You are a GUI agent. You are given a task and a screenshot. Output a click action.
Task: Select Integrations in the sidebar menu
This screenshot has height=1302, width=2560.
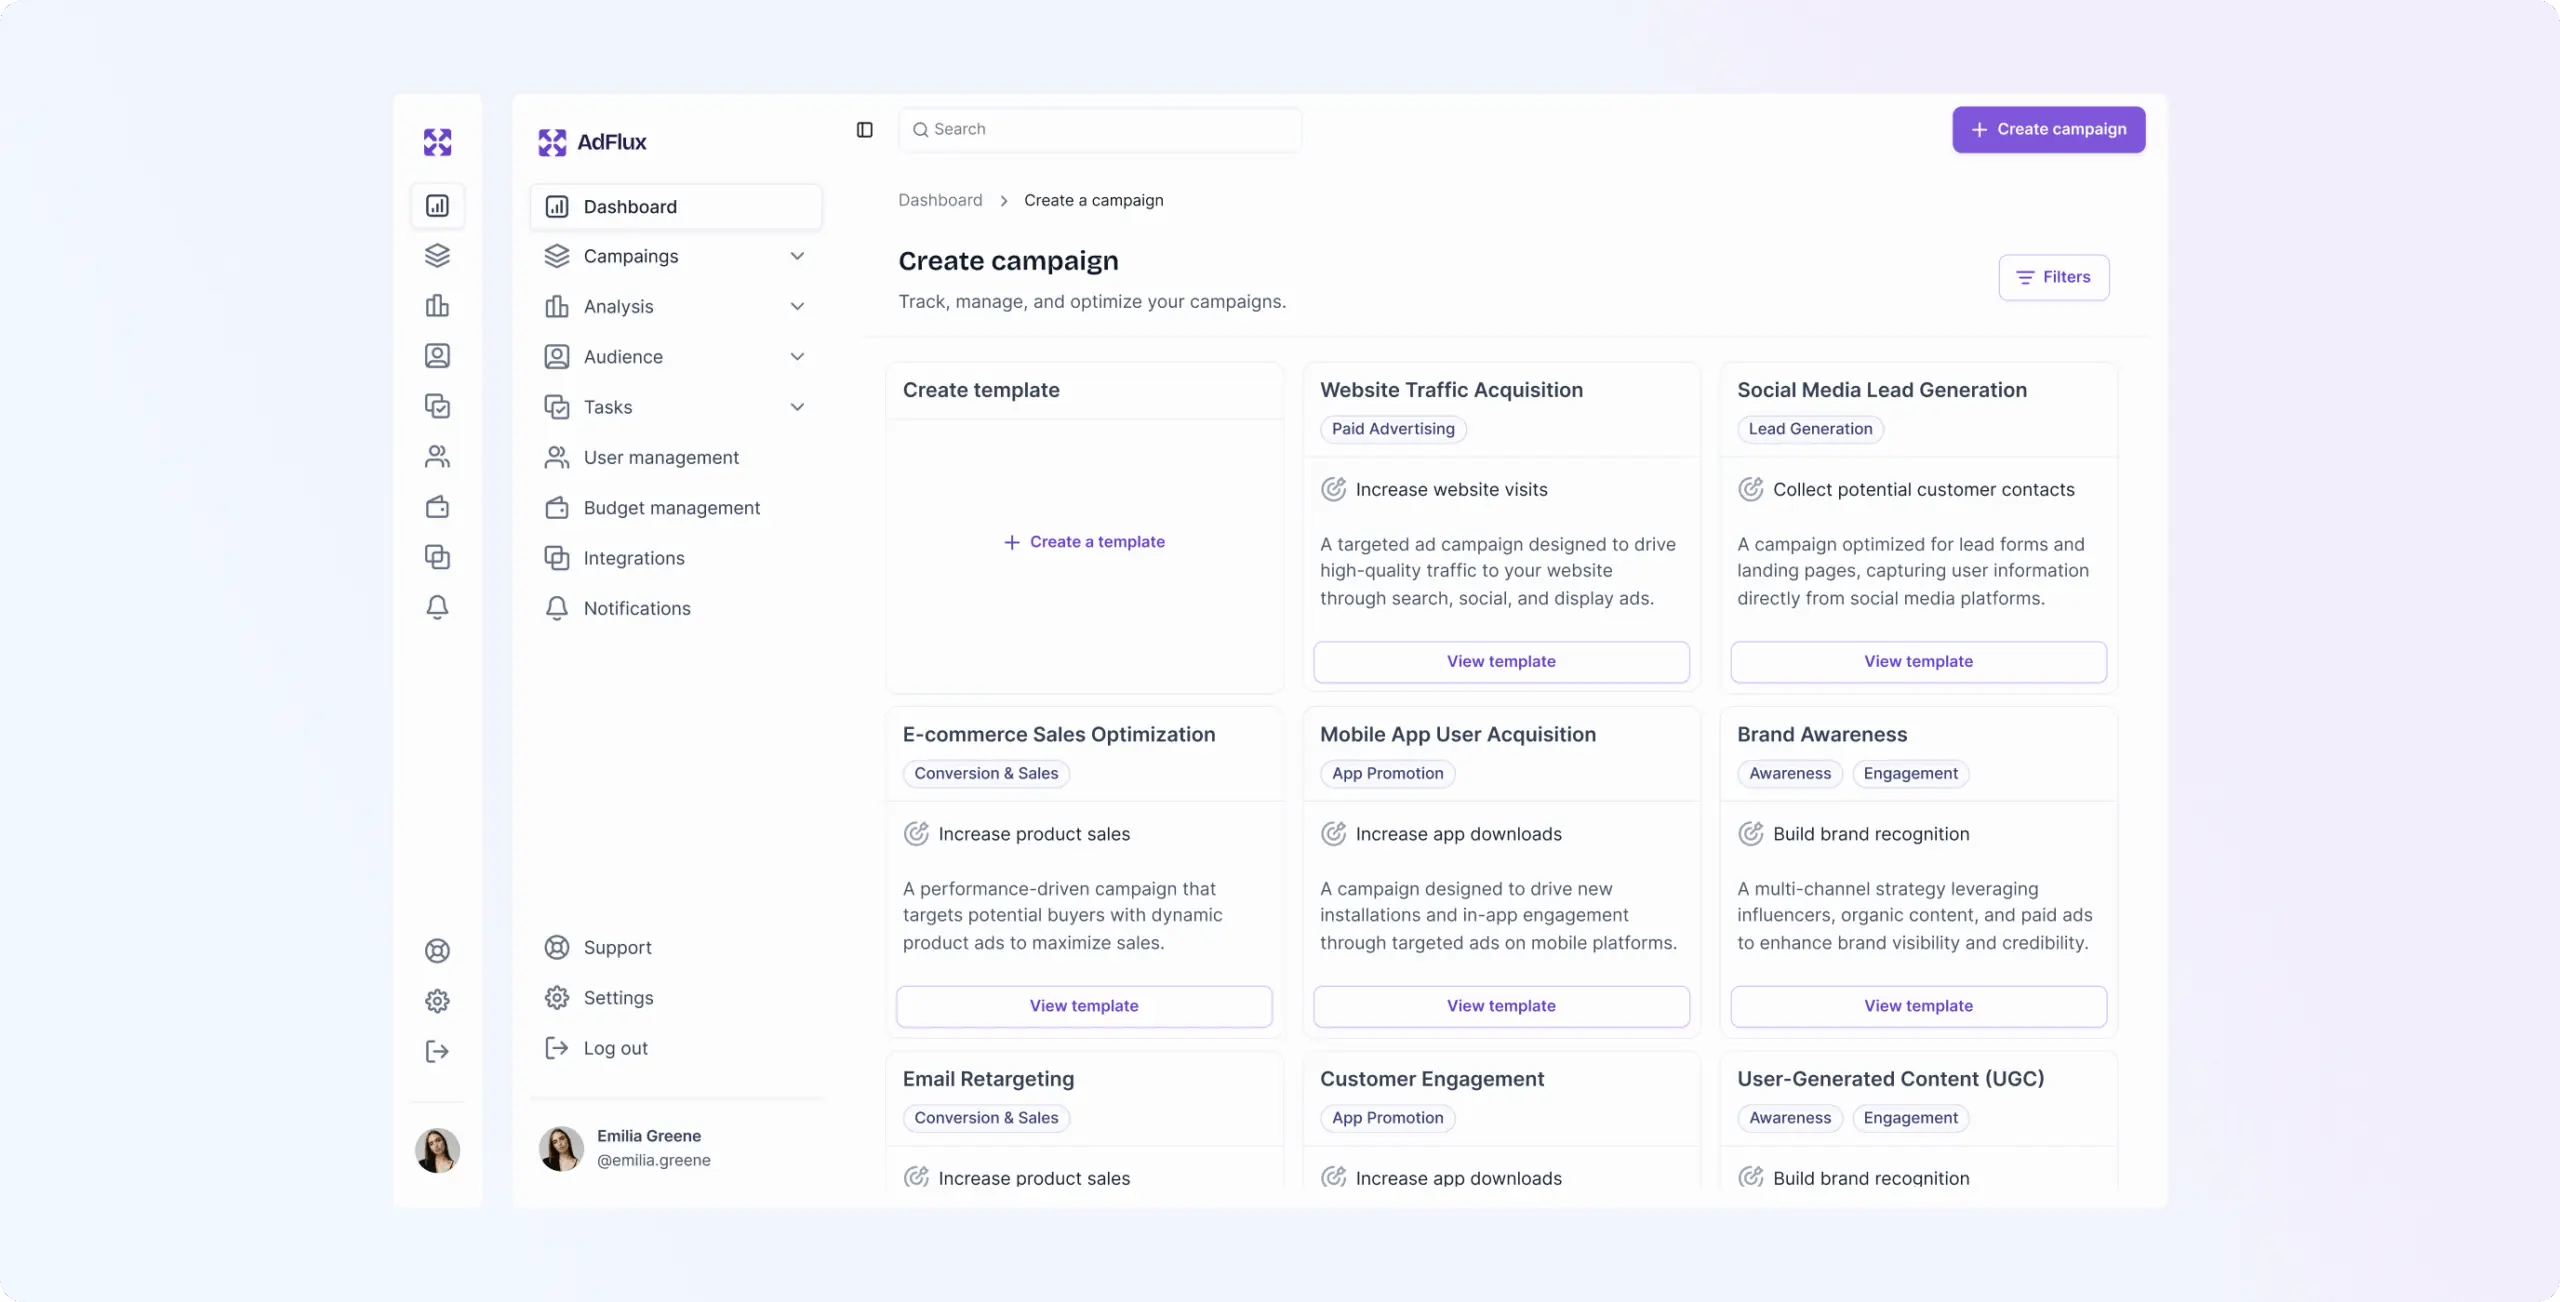[634, 558]
